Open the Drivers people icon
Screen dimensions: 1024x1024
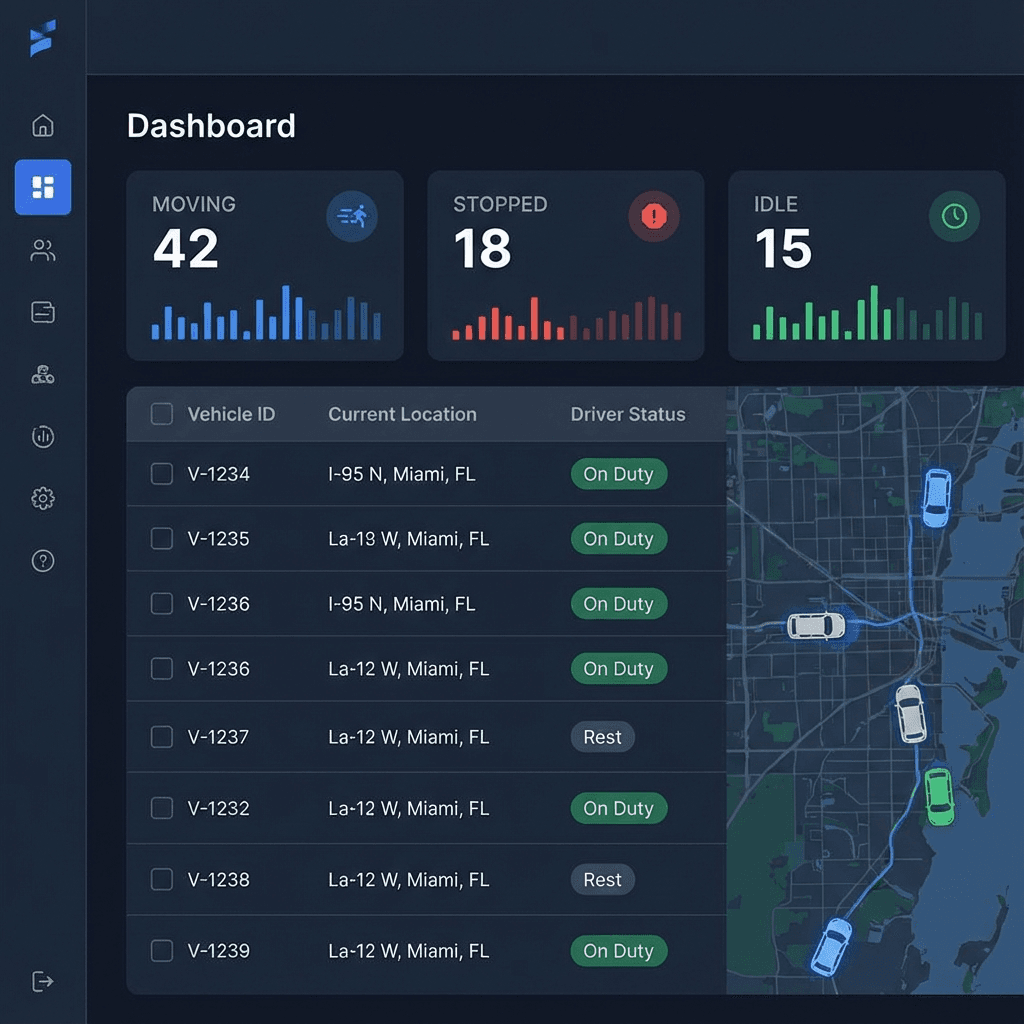[43, 251]
